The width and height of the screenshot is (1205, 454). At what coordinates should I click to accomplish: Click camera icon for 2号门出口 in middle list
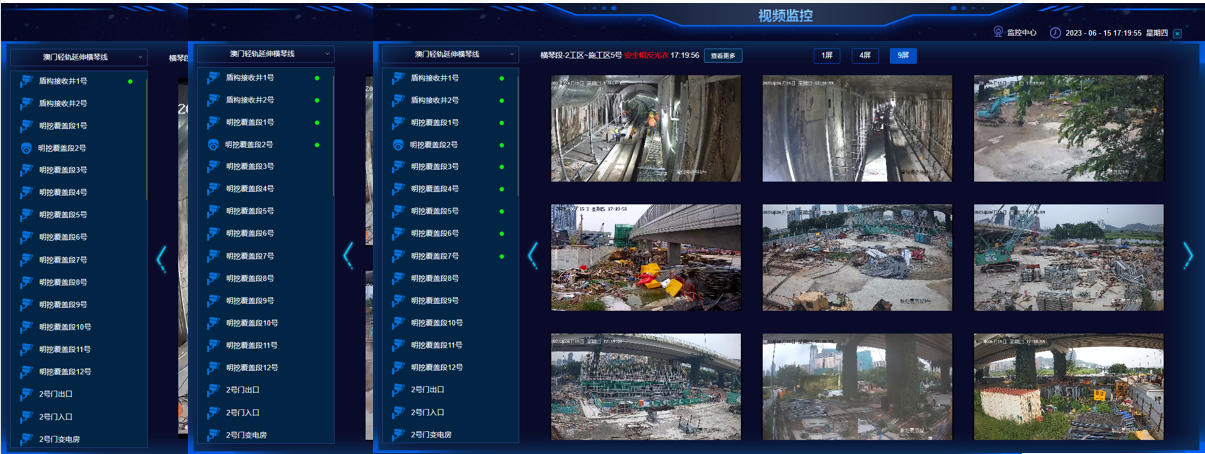[x=213, y=390]
